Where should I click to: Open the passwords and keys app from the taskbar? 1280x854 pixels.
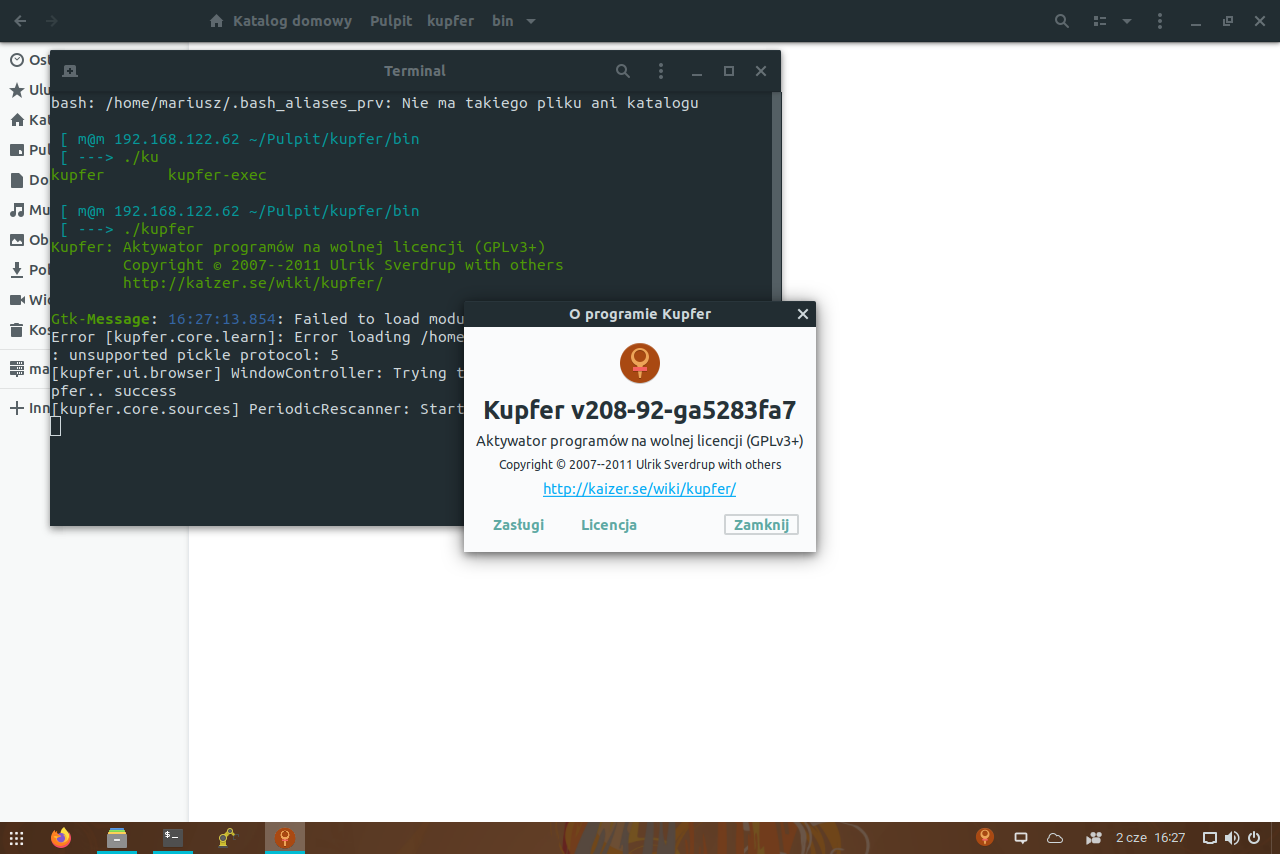tap(228, 837)
